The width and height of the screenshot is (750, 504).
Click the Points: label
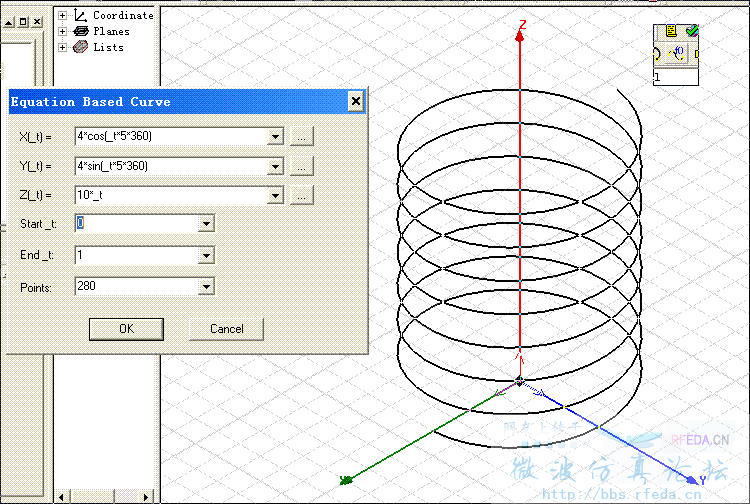click(36, 288)
